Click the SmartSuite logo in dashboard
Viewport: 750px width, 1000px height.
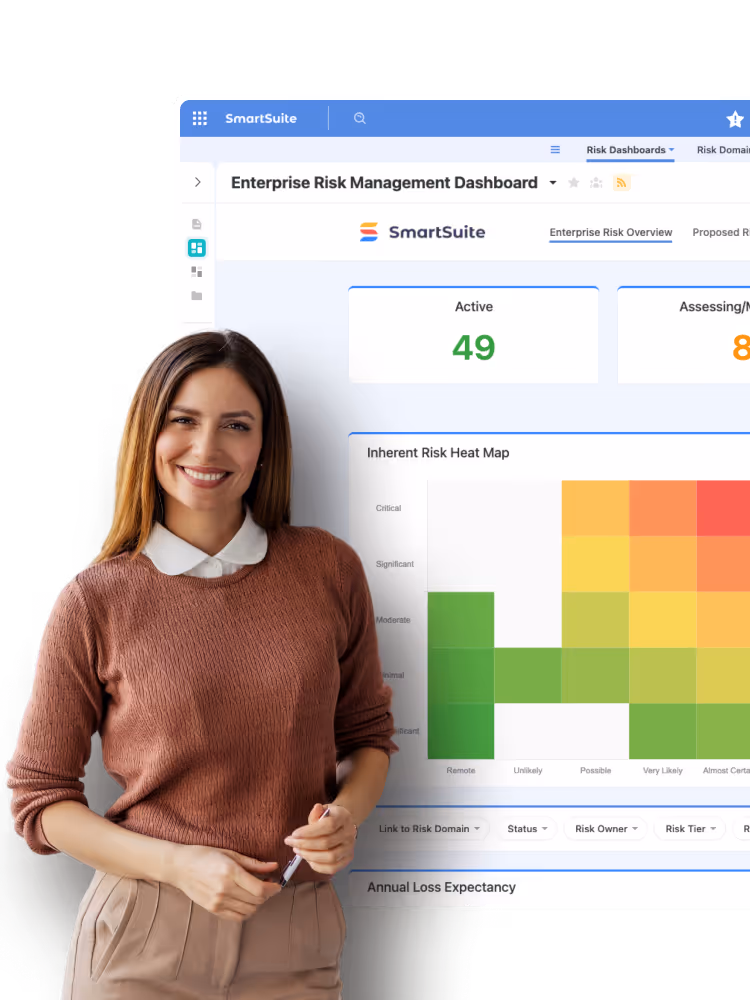pos(422,232)
